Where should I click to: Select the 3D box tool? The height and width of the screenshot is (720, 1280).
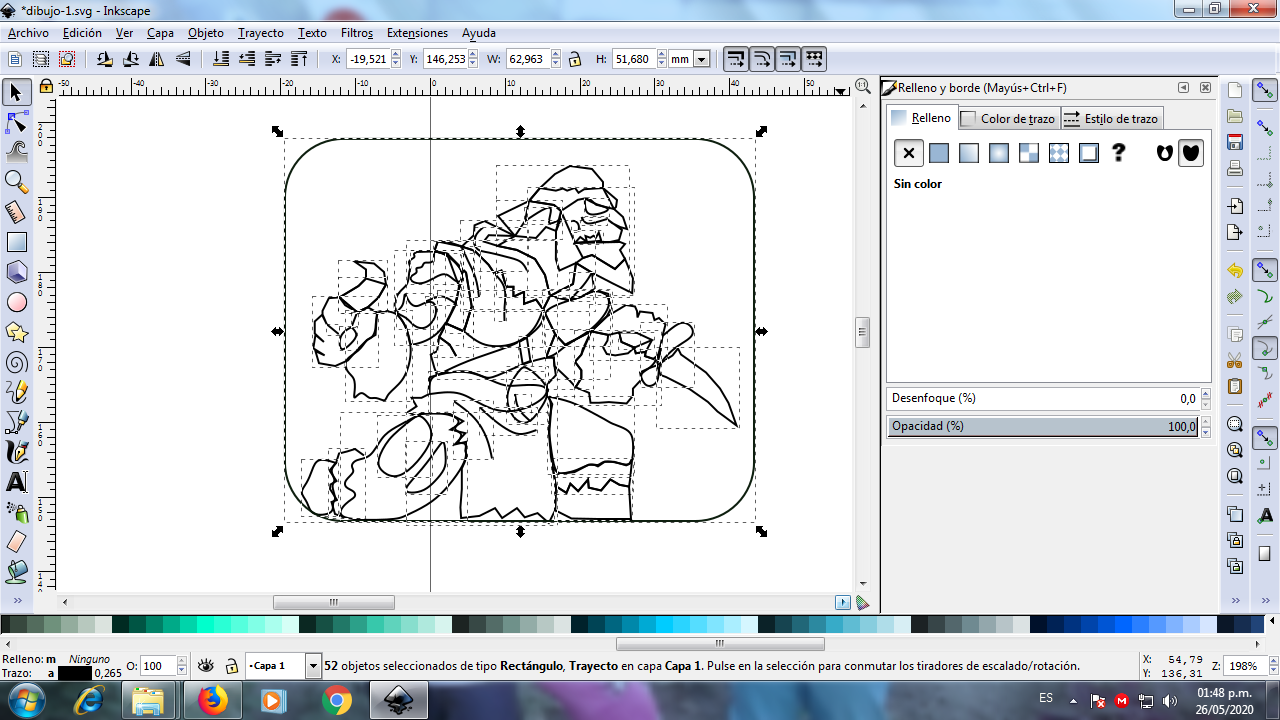(16, 272)
